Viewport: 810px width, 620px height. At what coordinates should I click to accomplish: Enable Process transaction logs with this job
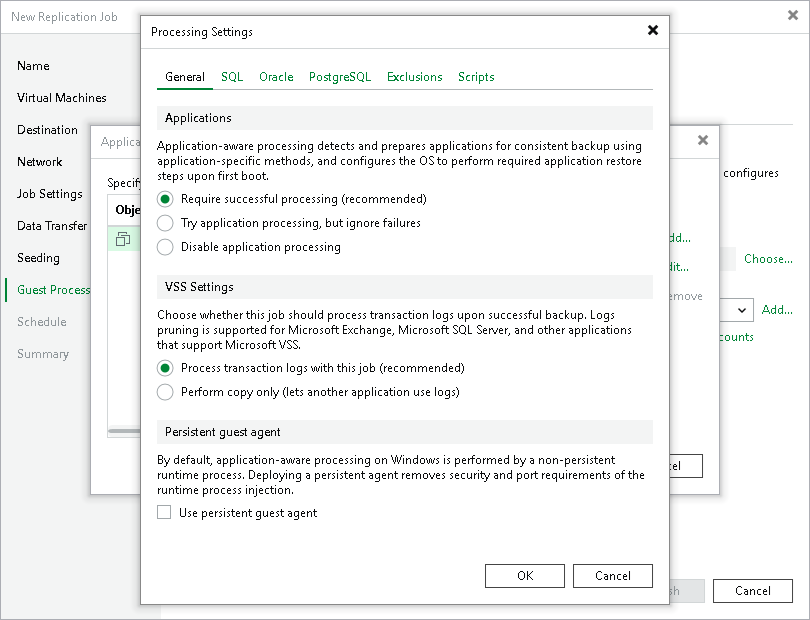pyautogui.click(x=166, y=368)
